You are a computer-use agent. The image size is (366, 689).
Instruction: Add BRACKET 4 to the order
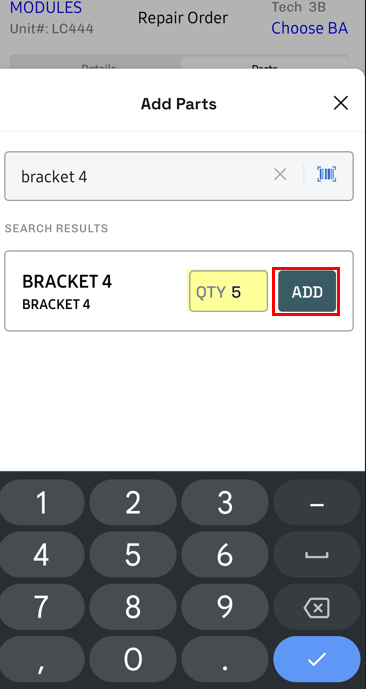pyautogui.click(x=307, y=291)
